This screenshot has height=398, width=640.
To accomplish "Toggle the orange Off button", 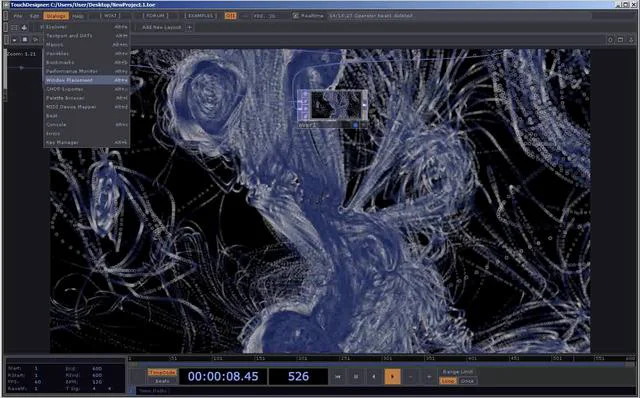I will [x=231, y=16].
